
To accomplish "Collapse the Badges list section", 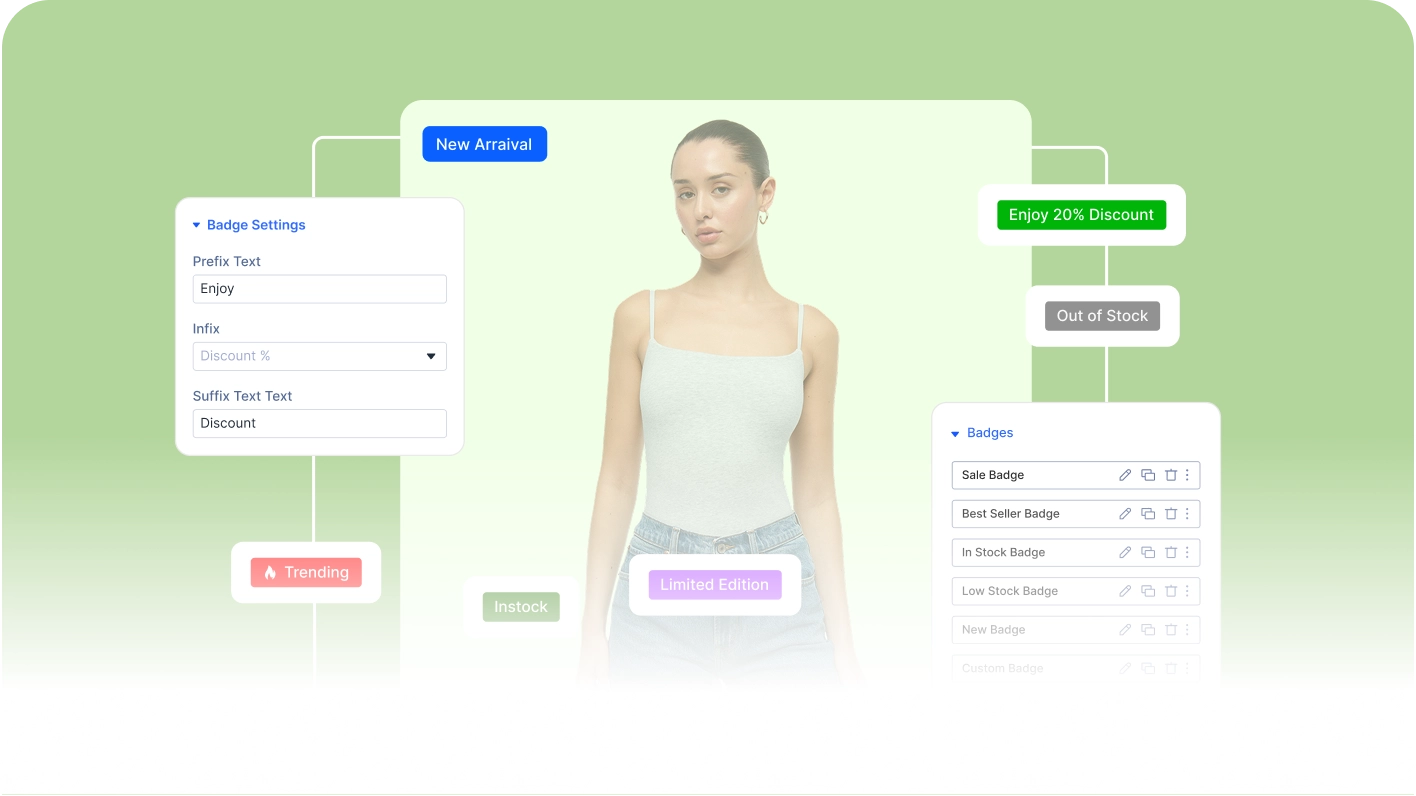I will (955, 433).
